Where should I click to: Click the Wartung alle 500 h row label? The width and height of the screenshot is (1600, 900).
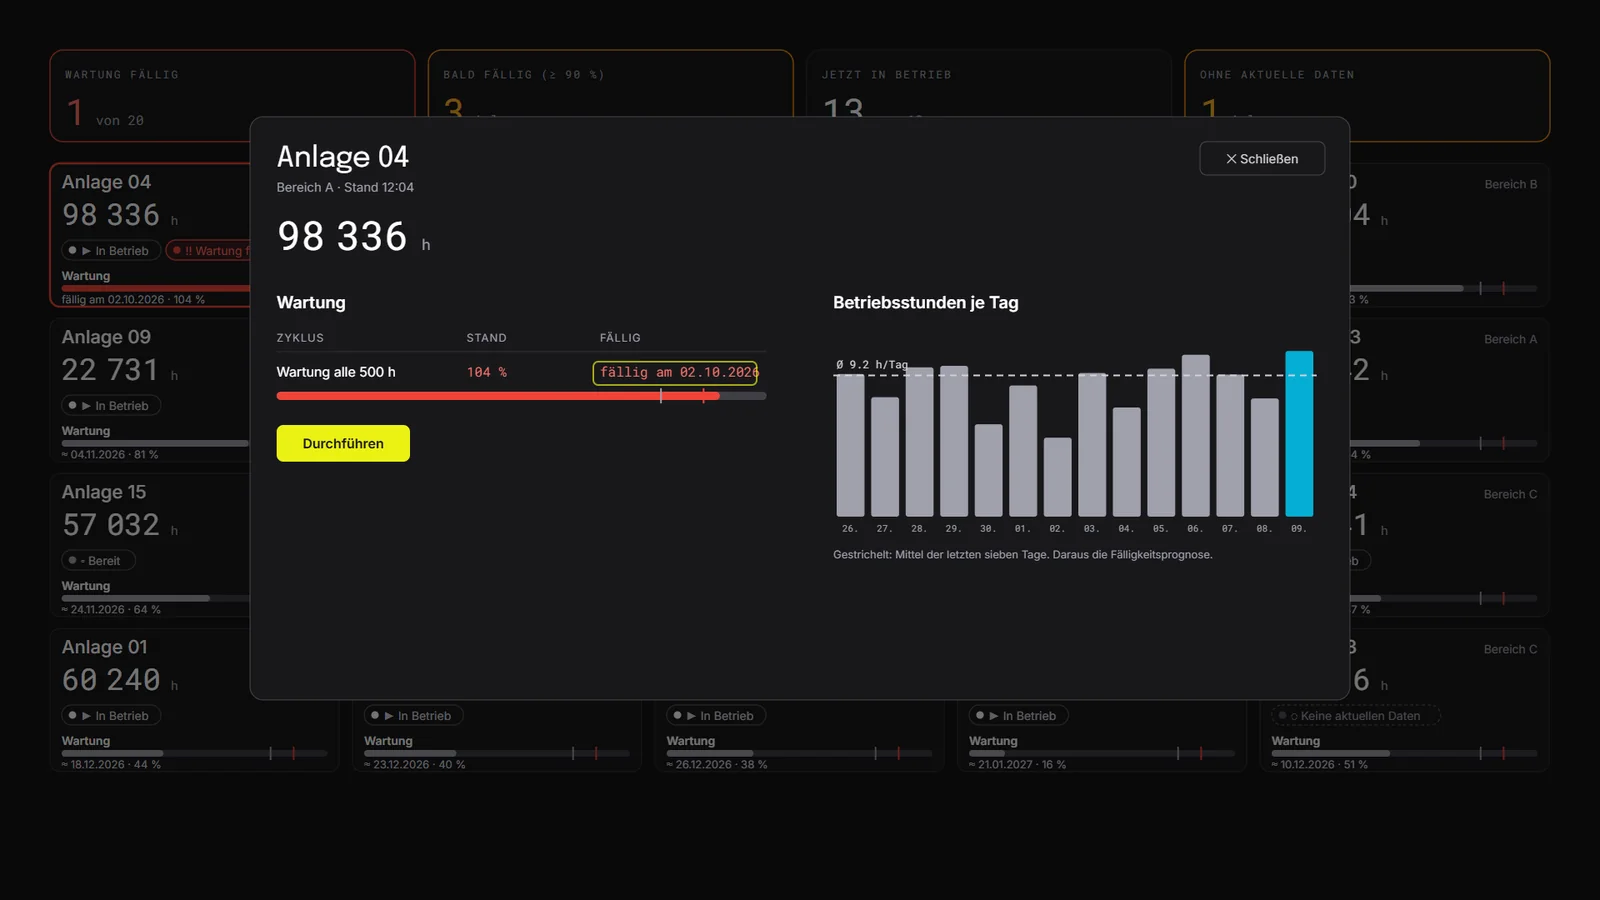pos(336,372)
